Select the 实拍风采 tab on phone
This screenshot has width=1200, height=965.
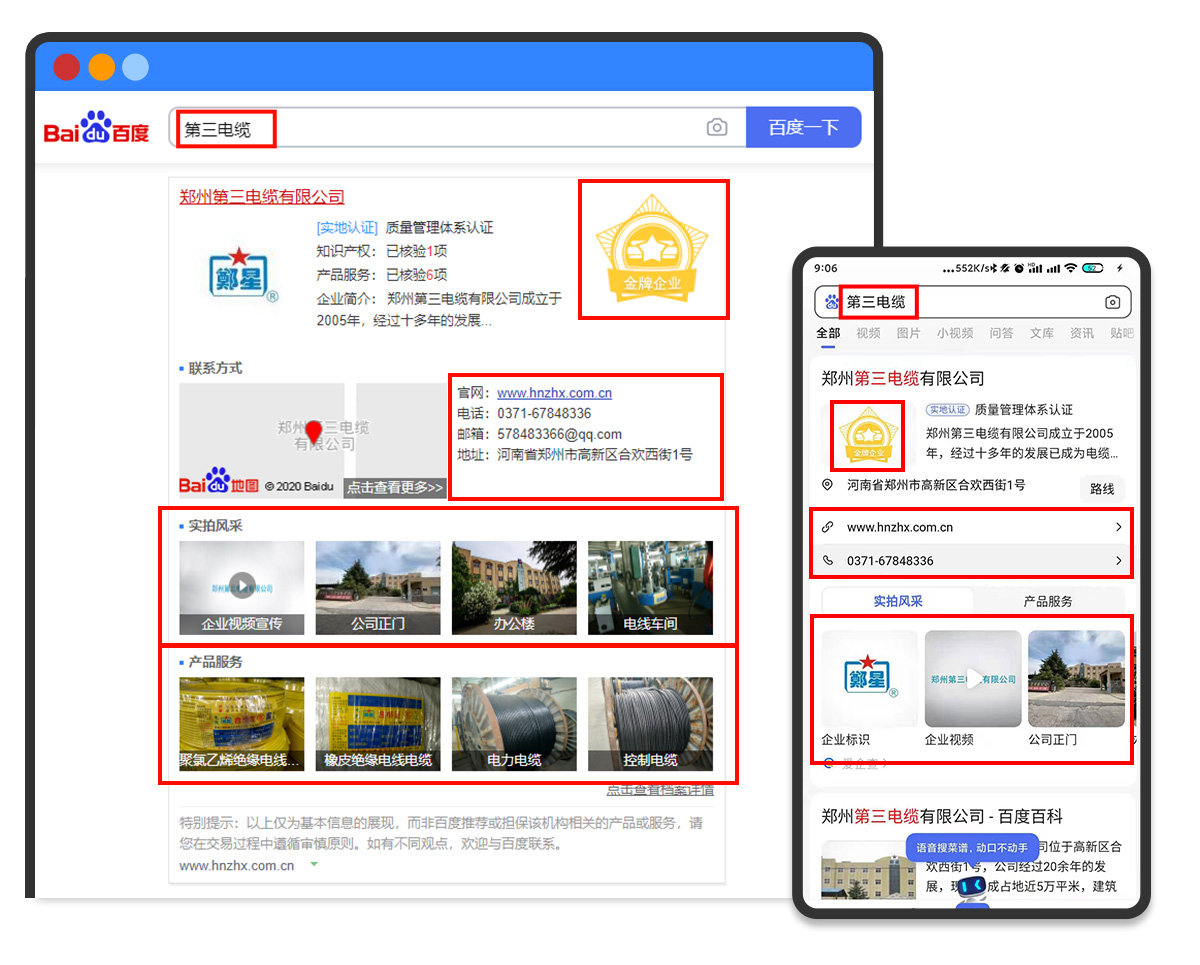coord(897,601)
